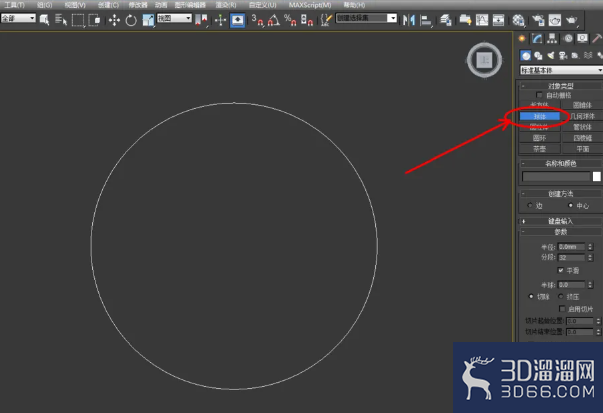
Task: Open the 渲染(R) menu
Action: 226,5
